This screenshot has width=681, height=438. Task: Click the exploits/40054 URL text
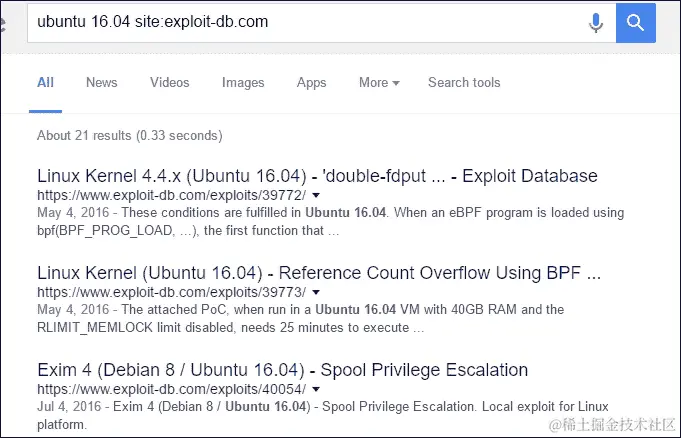[172, 389]
